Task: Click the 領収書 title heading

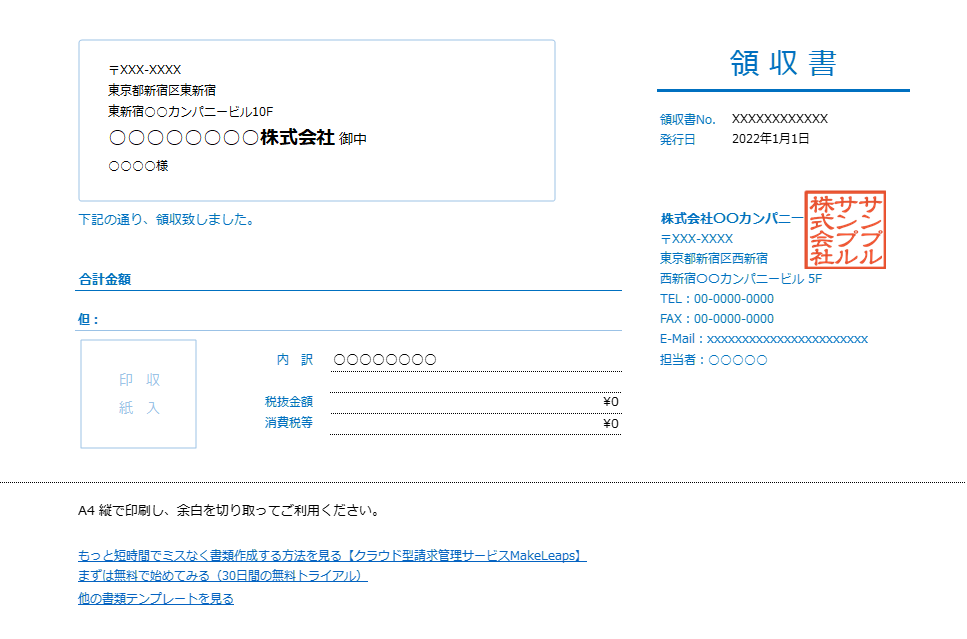Action: pos(783,63)
